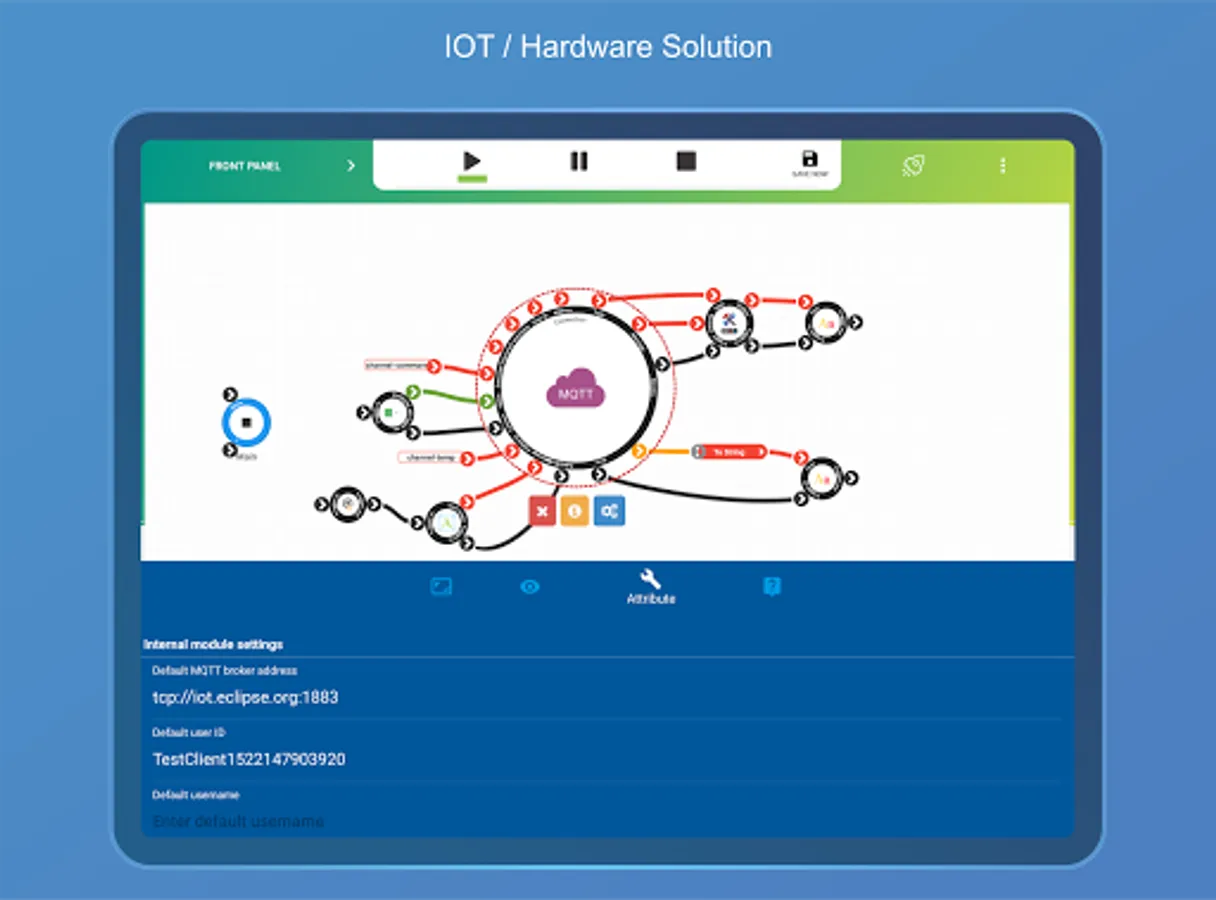The height and width of the screenshot is (900, 1216).
Task: Open the help question-mark tab
Action: (x=771, y=587)
